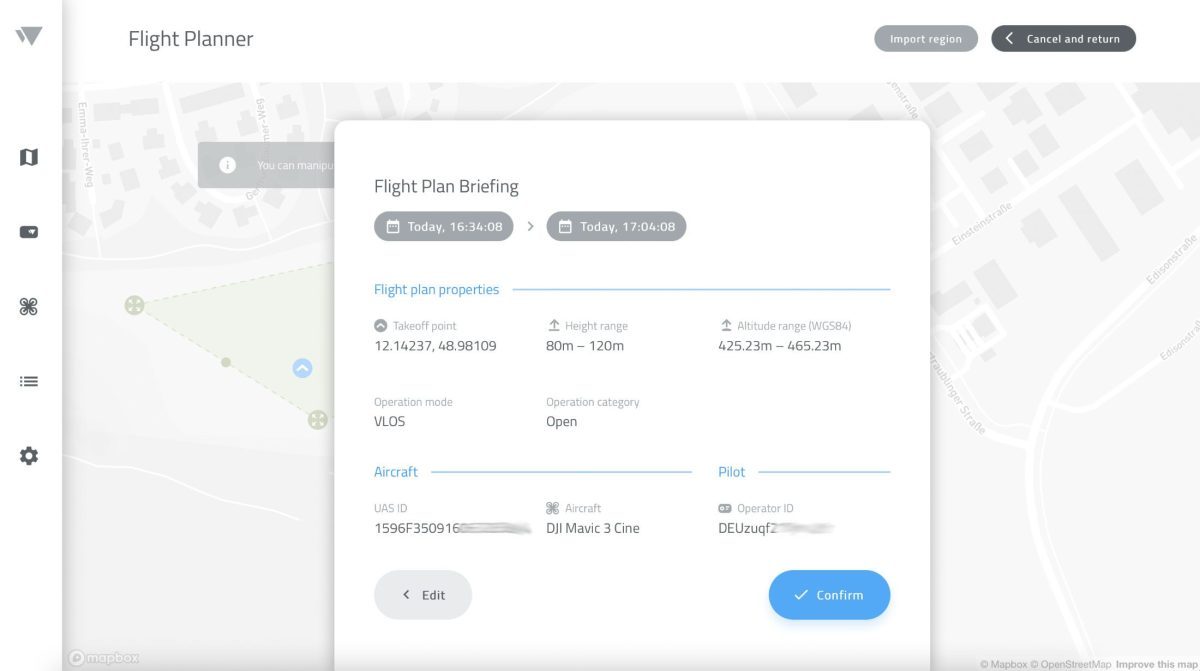Open the flight list sidebar icon

[x=28, y=381]
